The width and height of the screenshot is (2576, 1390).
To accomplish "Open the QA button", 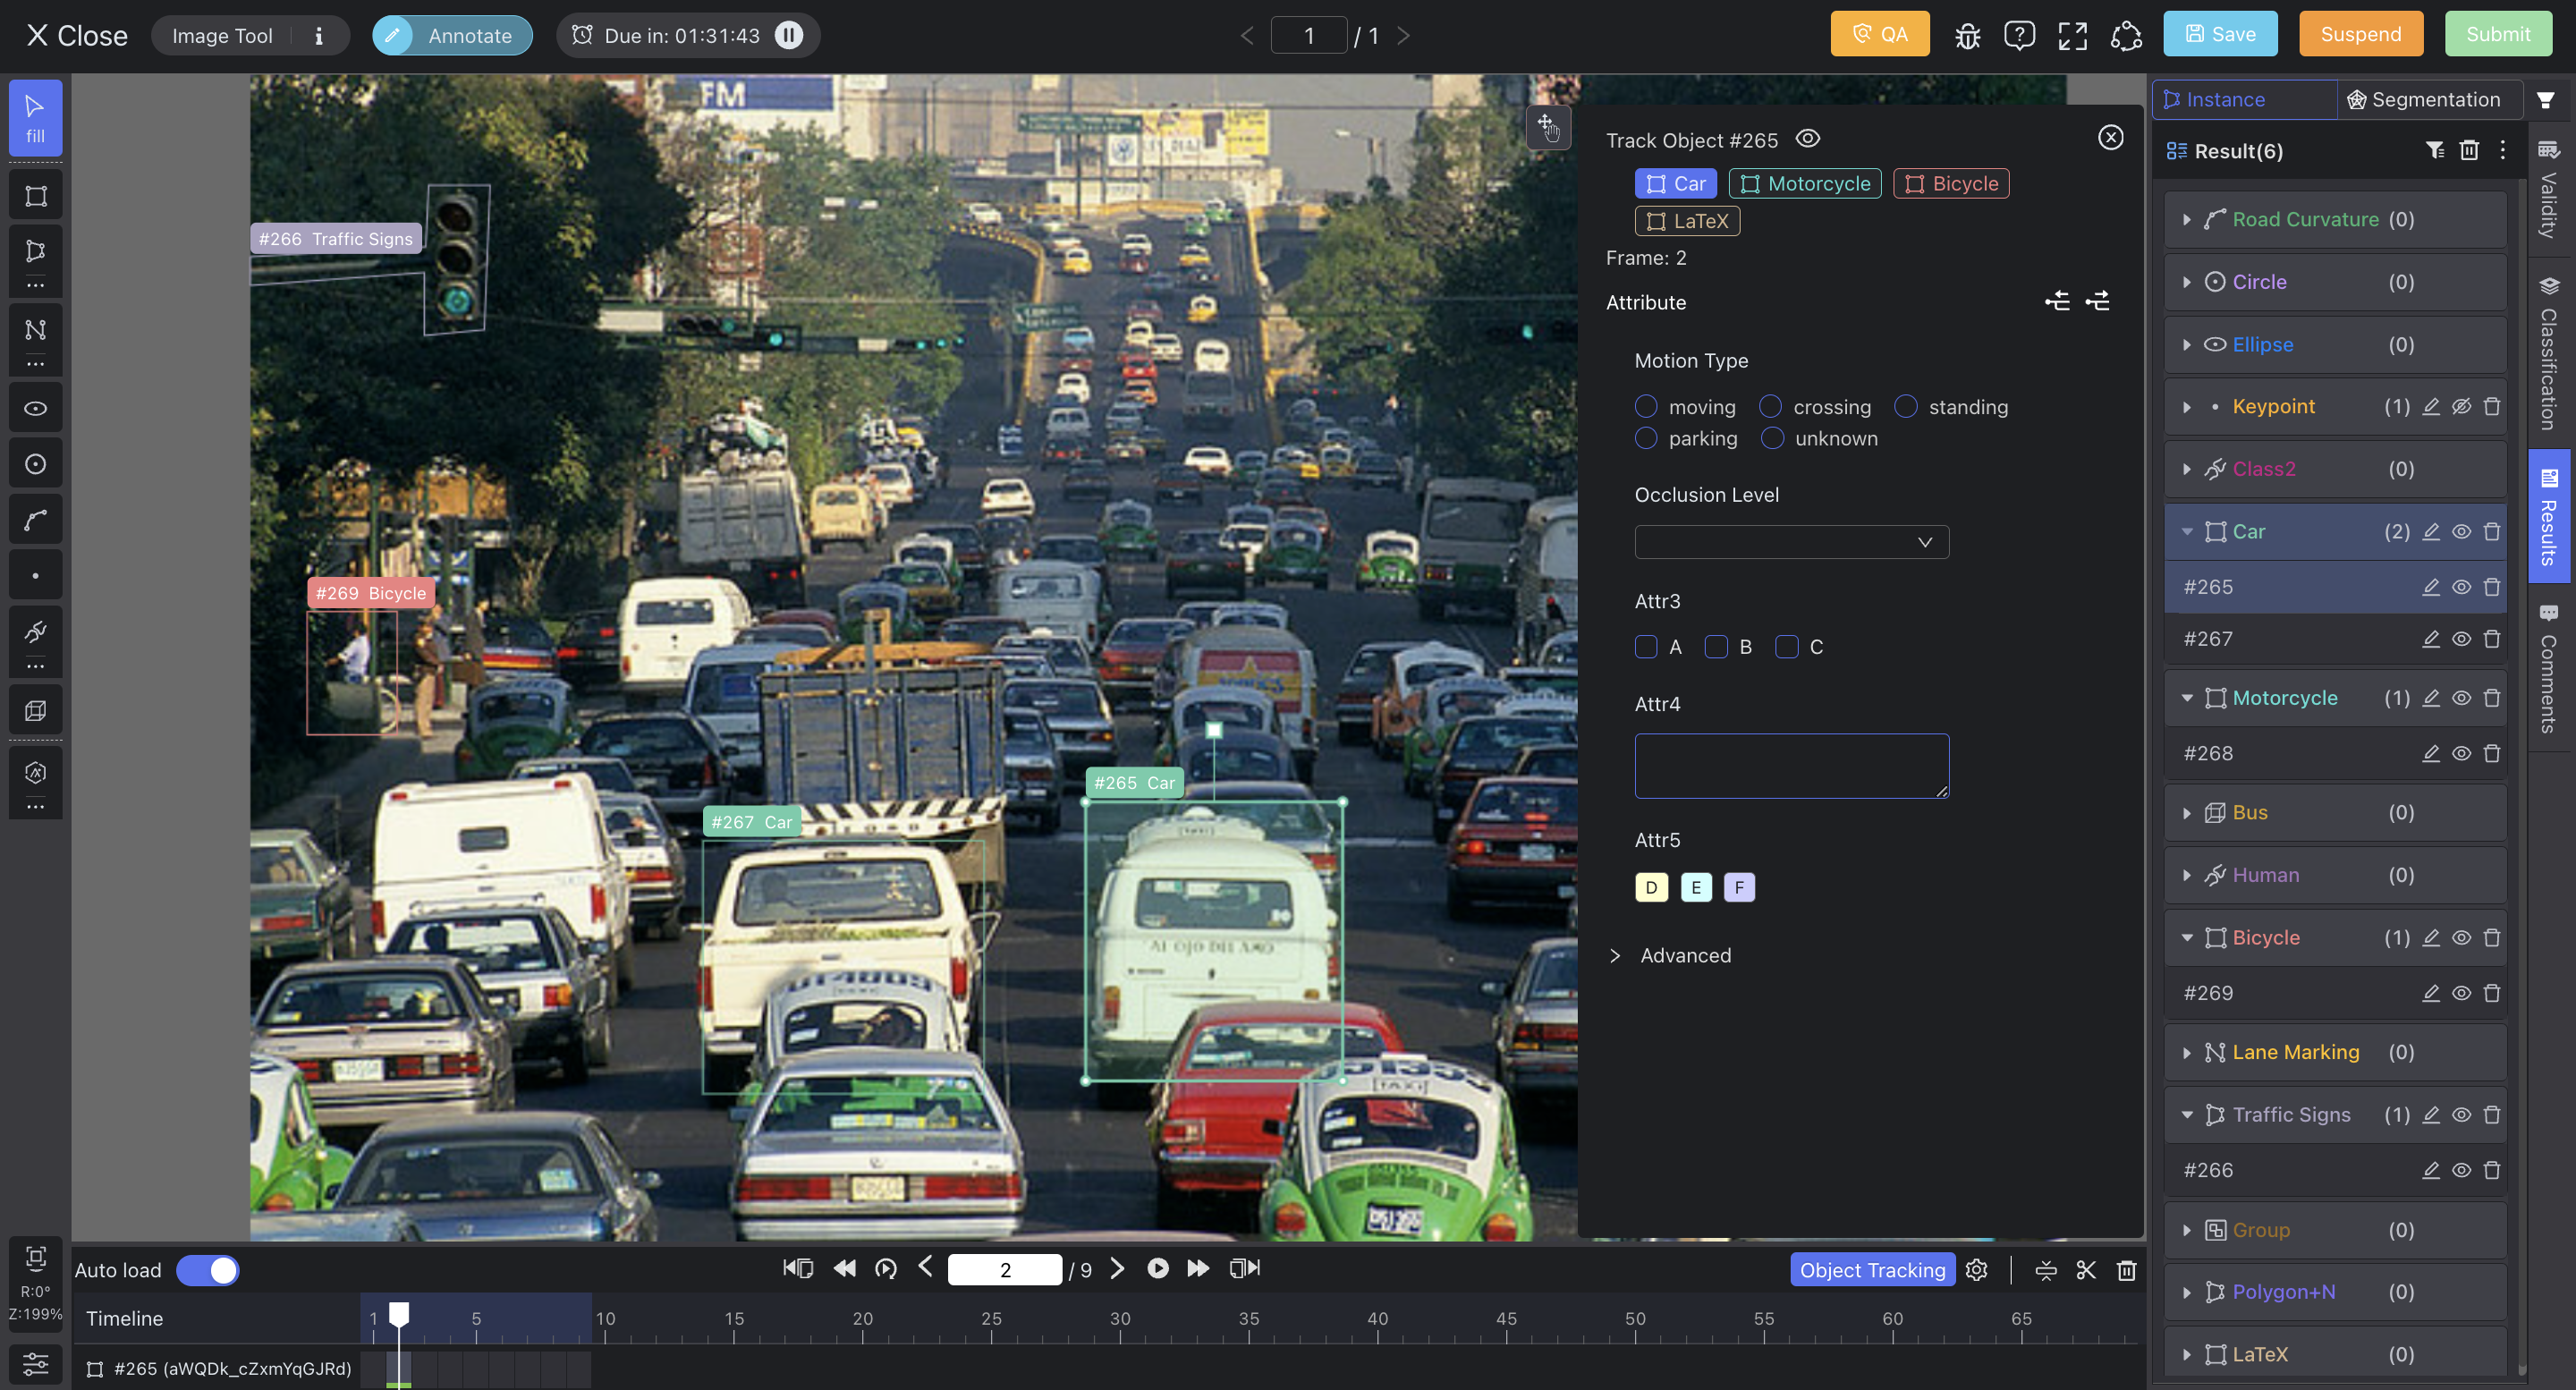I will (1879, 34).
